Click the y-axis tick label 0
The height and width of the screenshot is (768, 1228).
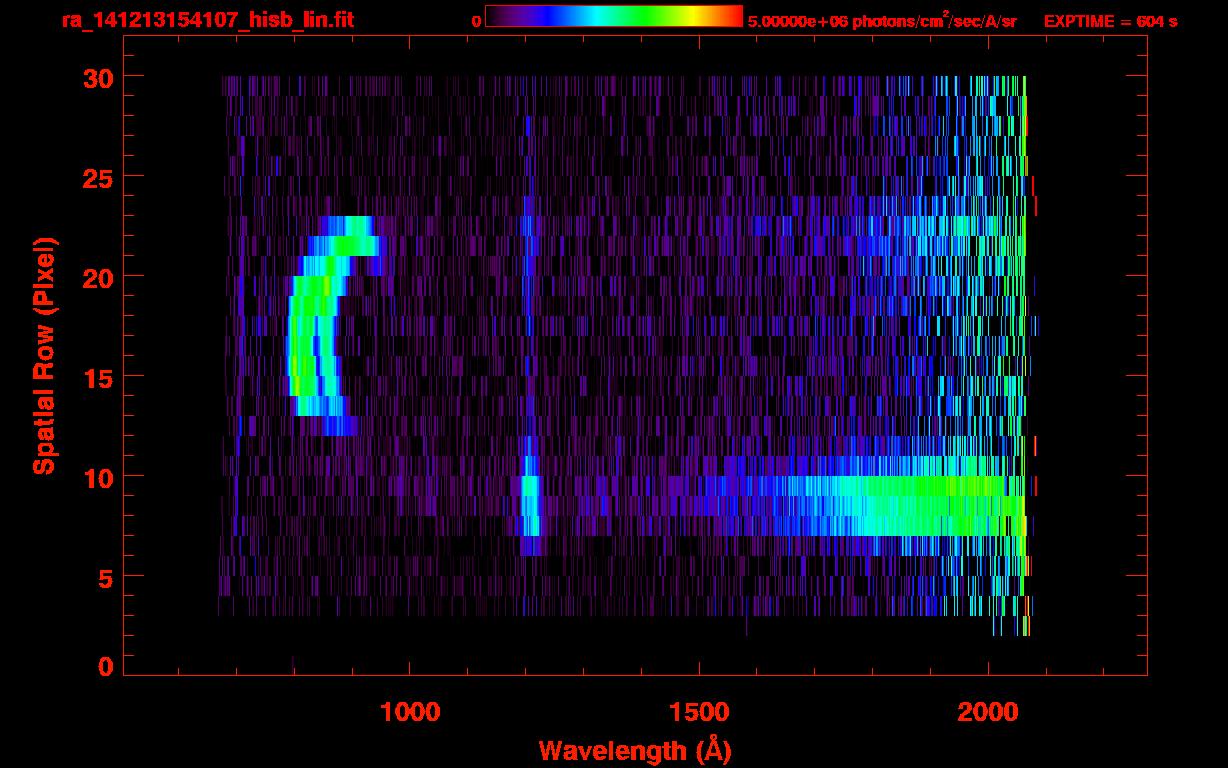(105, 667)
